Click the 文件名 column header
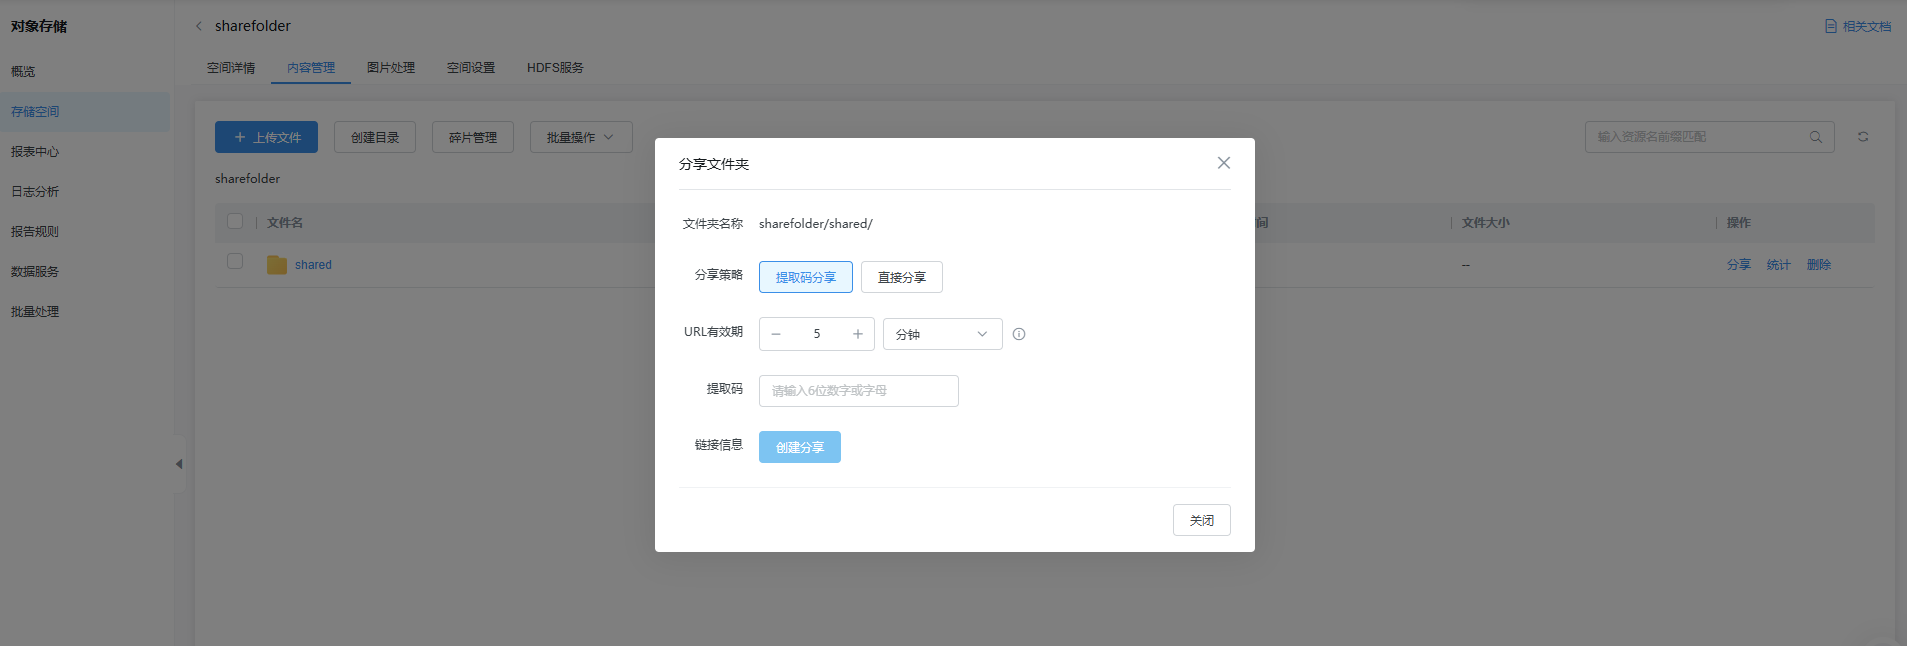The image size is (1907, 646). coord(285,223)
